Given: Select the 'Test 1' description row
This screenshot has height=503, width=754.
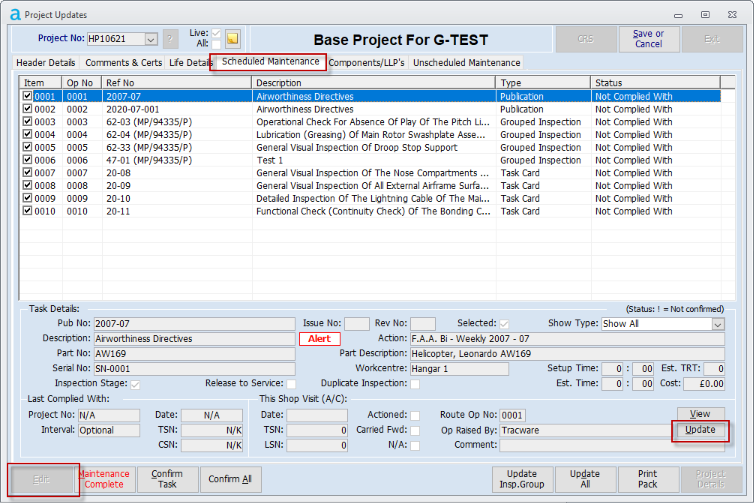Looking at the screenshot, I should tap(370, 160).
